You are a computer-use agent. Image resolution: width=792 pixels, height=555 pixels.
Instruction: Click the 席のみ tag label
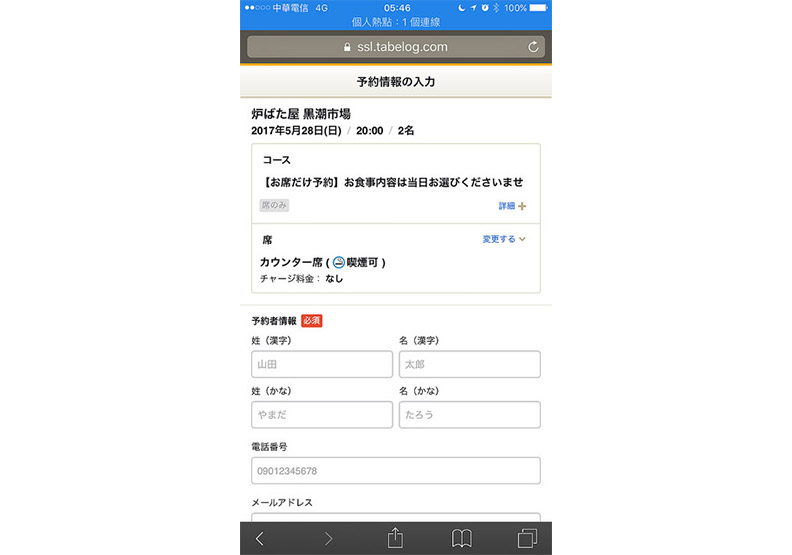click(x=274, y=205)
